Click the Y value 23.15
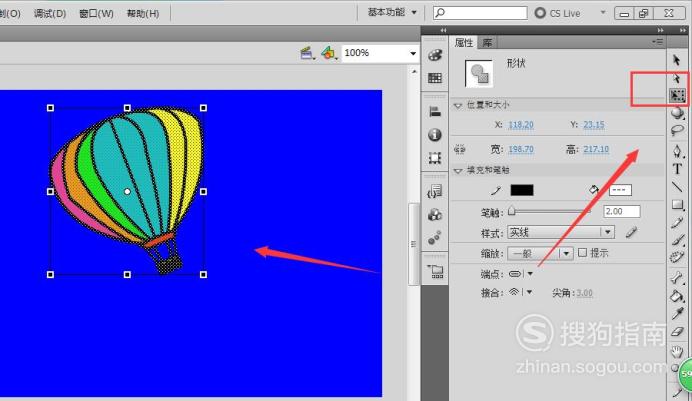Viewport: 692px width, 401px height. (x=594, y=125)
